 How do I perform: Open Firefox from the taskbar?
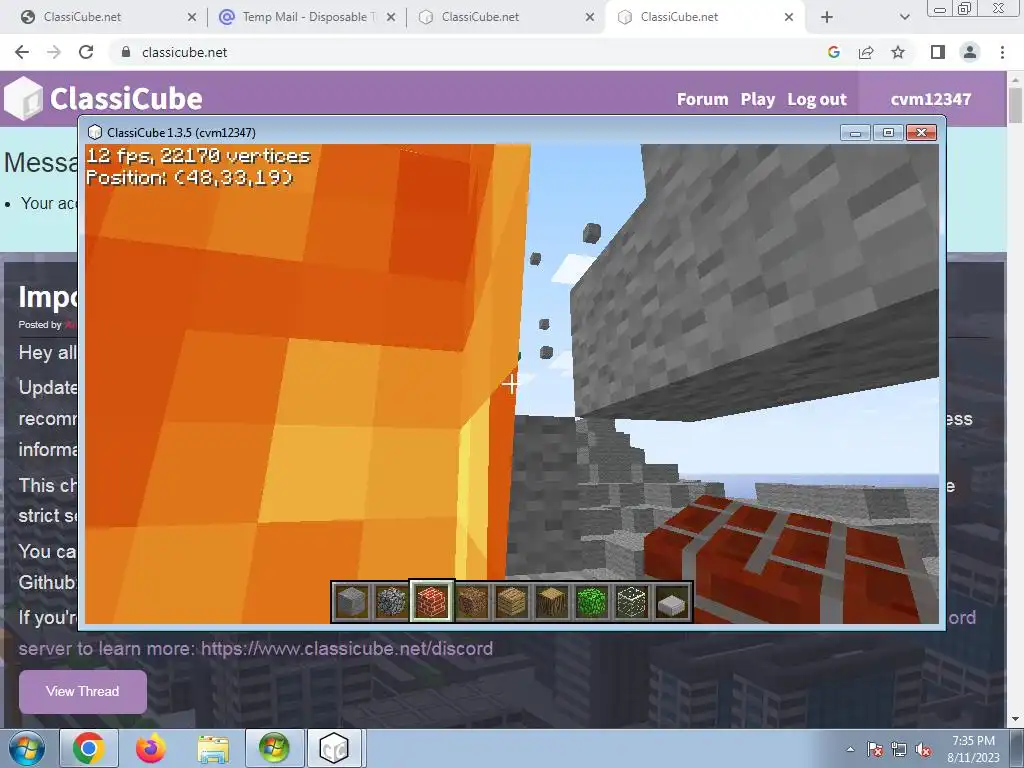pos(151,748)
